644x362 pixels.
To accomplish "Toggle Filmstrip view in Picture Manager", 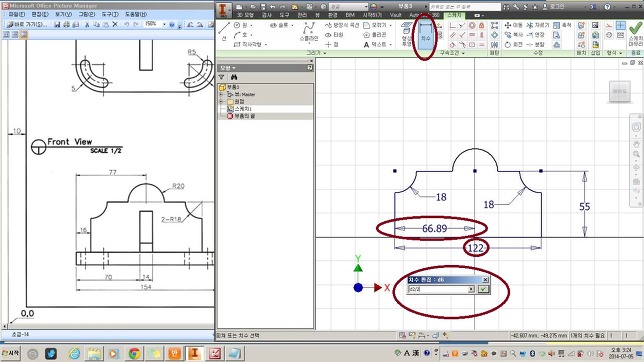I will [x=15, y=35].
